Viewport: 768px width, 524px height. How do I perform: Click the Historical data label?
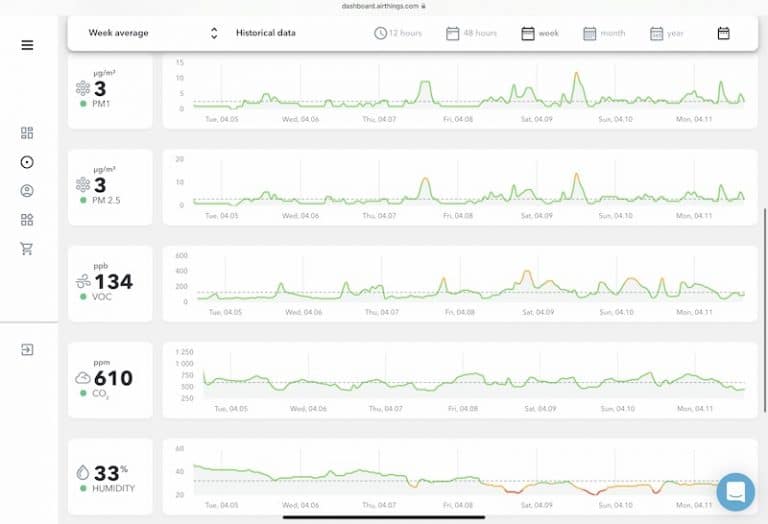point(266,33)
